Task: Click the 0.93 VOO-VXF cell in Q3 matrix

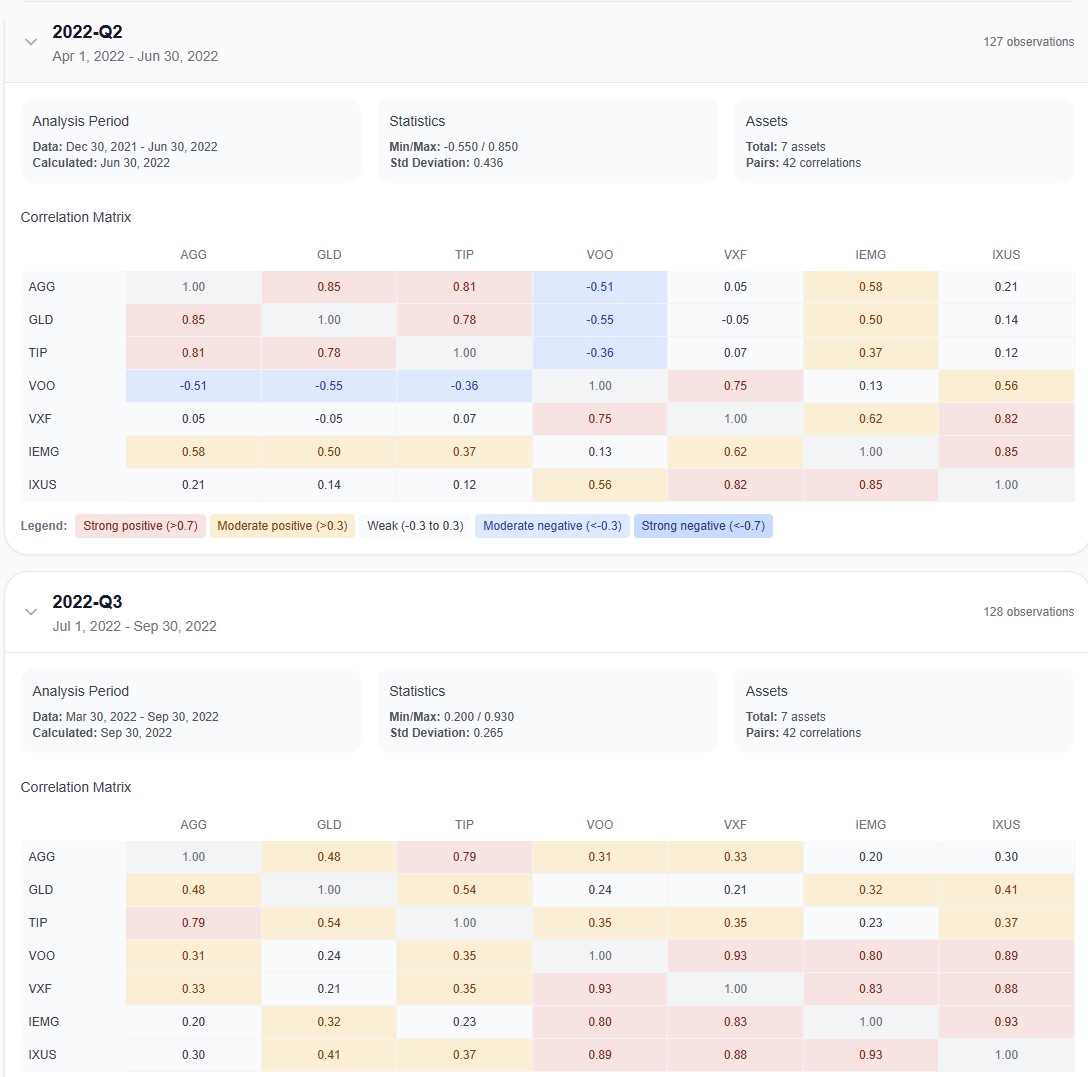Action: [735, 955]
